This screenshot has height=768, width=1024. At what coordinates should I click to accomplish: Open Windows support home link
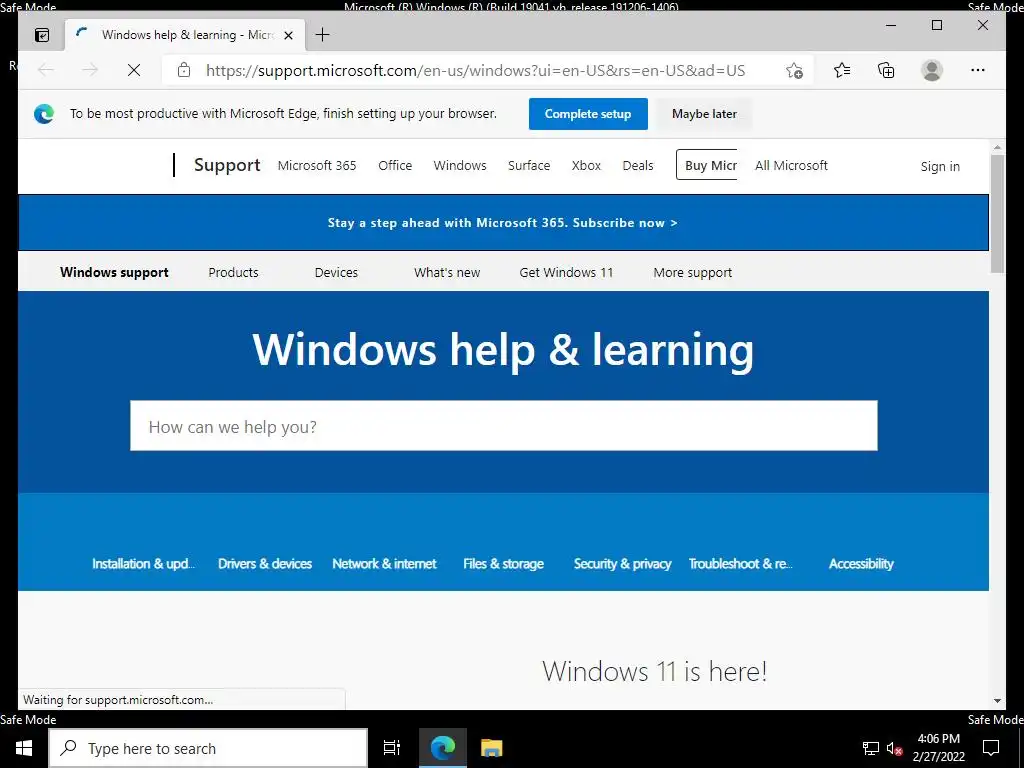point(114,272)
